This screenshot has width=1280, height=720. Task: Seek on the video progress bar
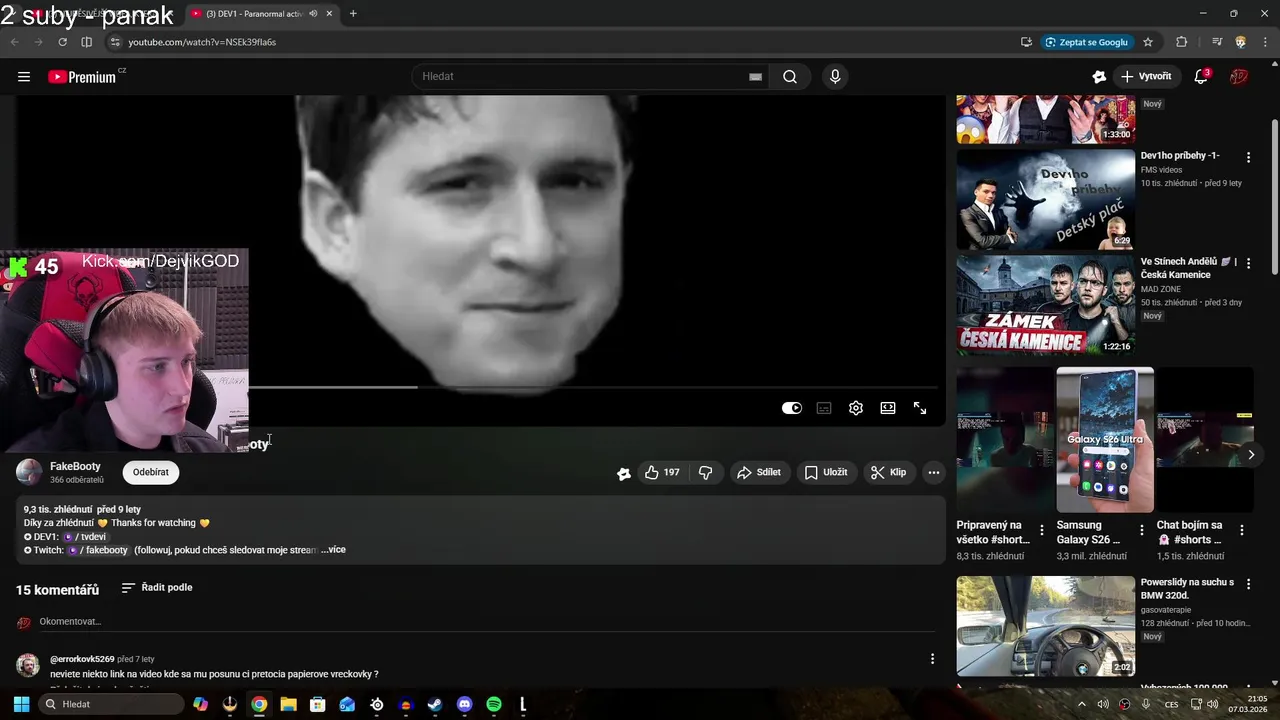(593, 387)
